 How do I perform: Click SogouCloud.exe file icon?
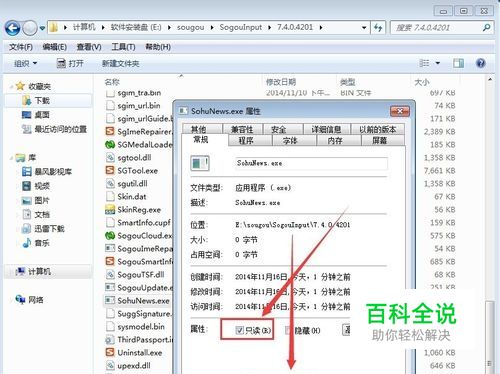pos(110,236)
